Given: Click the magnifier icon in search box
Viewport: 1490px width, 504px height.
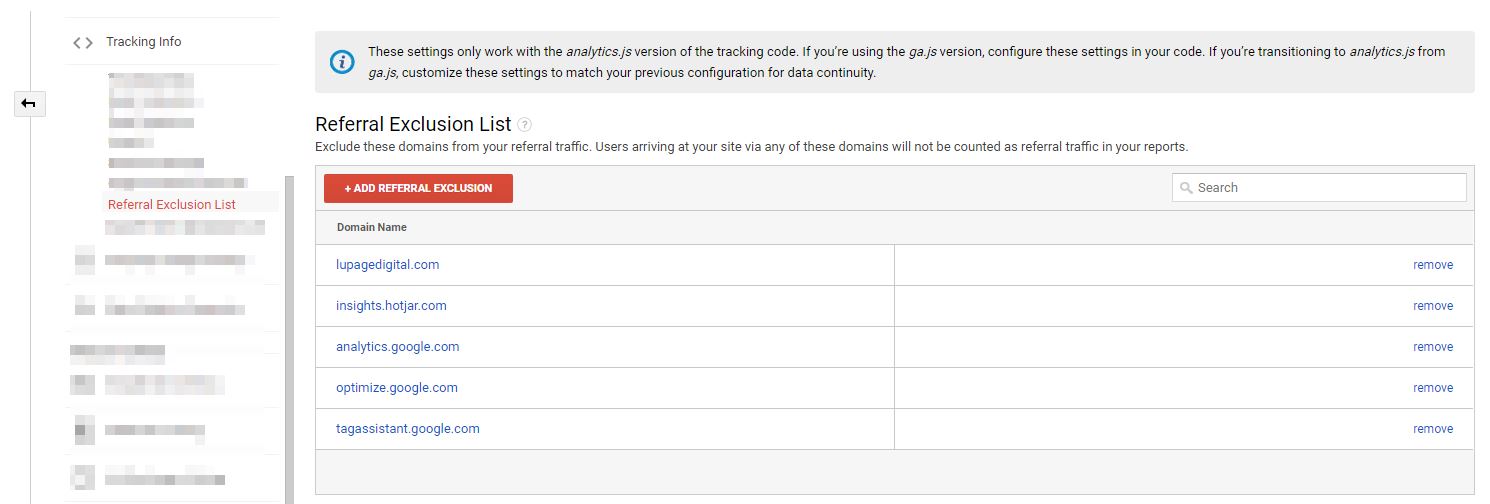Looking at the screenshot, I should click(x=1186, y=188).
